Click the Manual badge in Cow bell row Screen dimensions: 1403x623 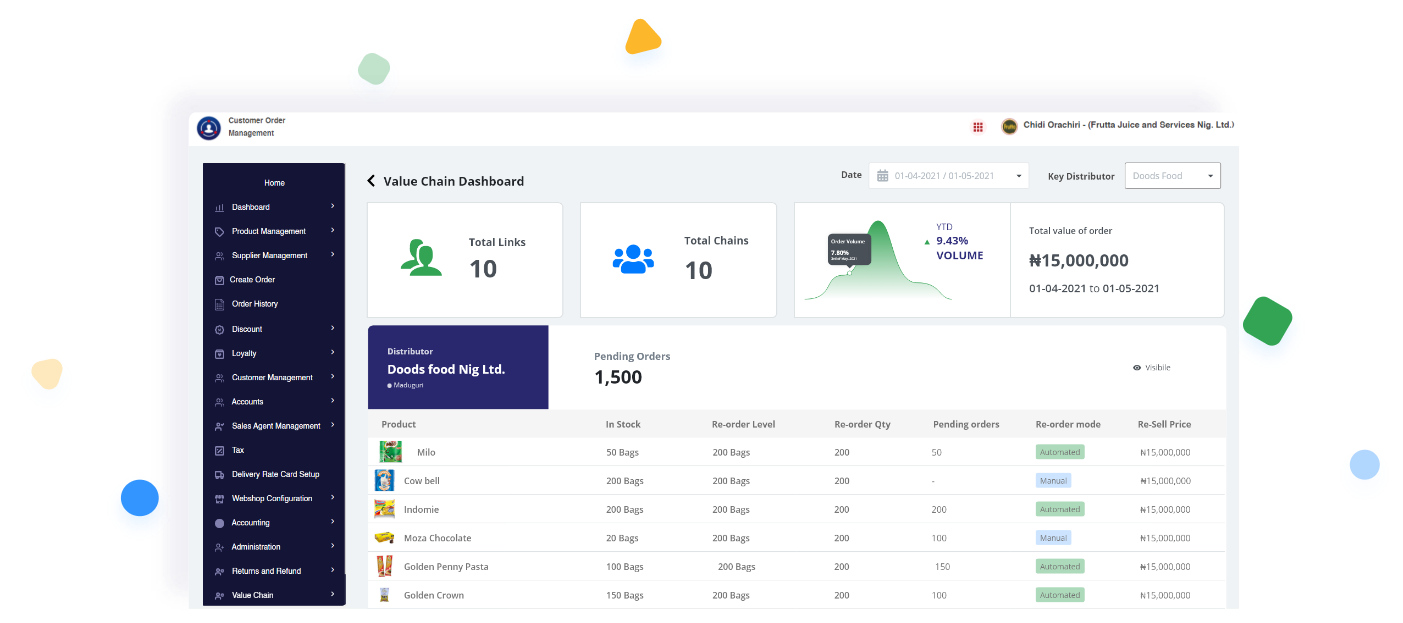coord(1053,481)
